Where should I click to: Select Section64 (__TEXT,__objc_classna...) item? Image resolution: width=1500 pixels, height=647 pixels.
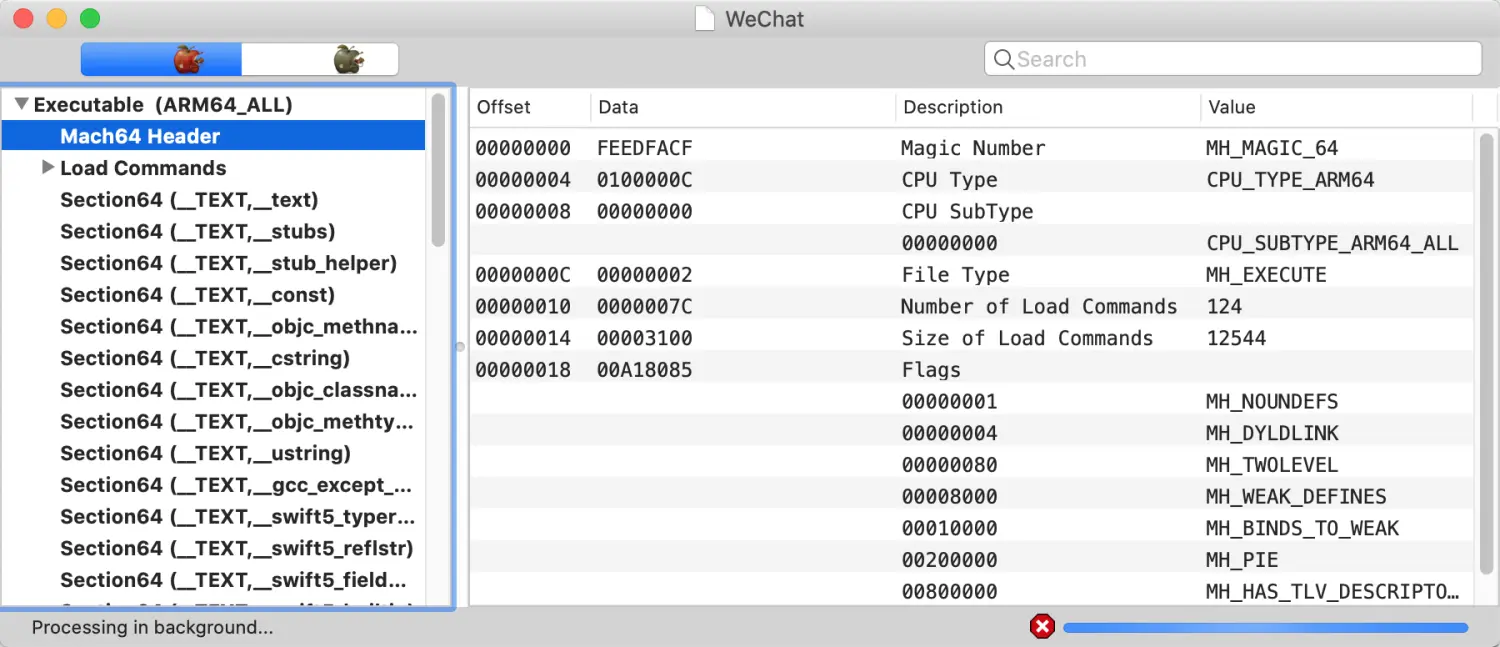[x=239, y=390]
